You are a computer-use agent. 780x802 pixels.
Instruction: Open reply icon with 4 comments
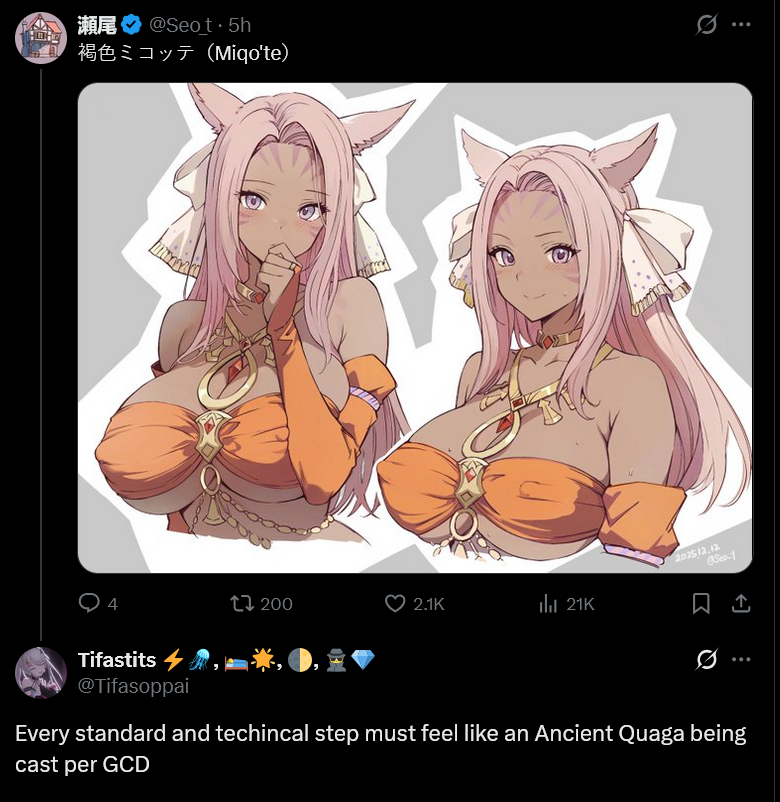(x=89, y=604)
